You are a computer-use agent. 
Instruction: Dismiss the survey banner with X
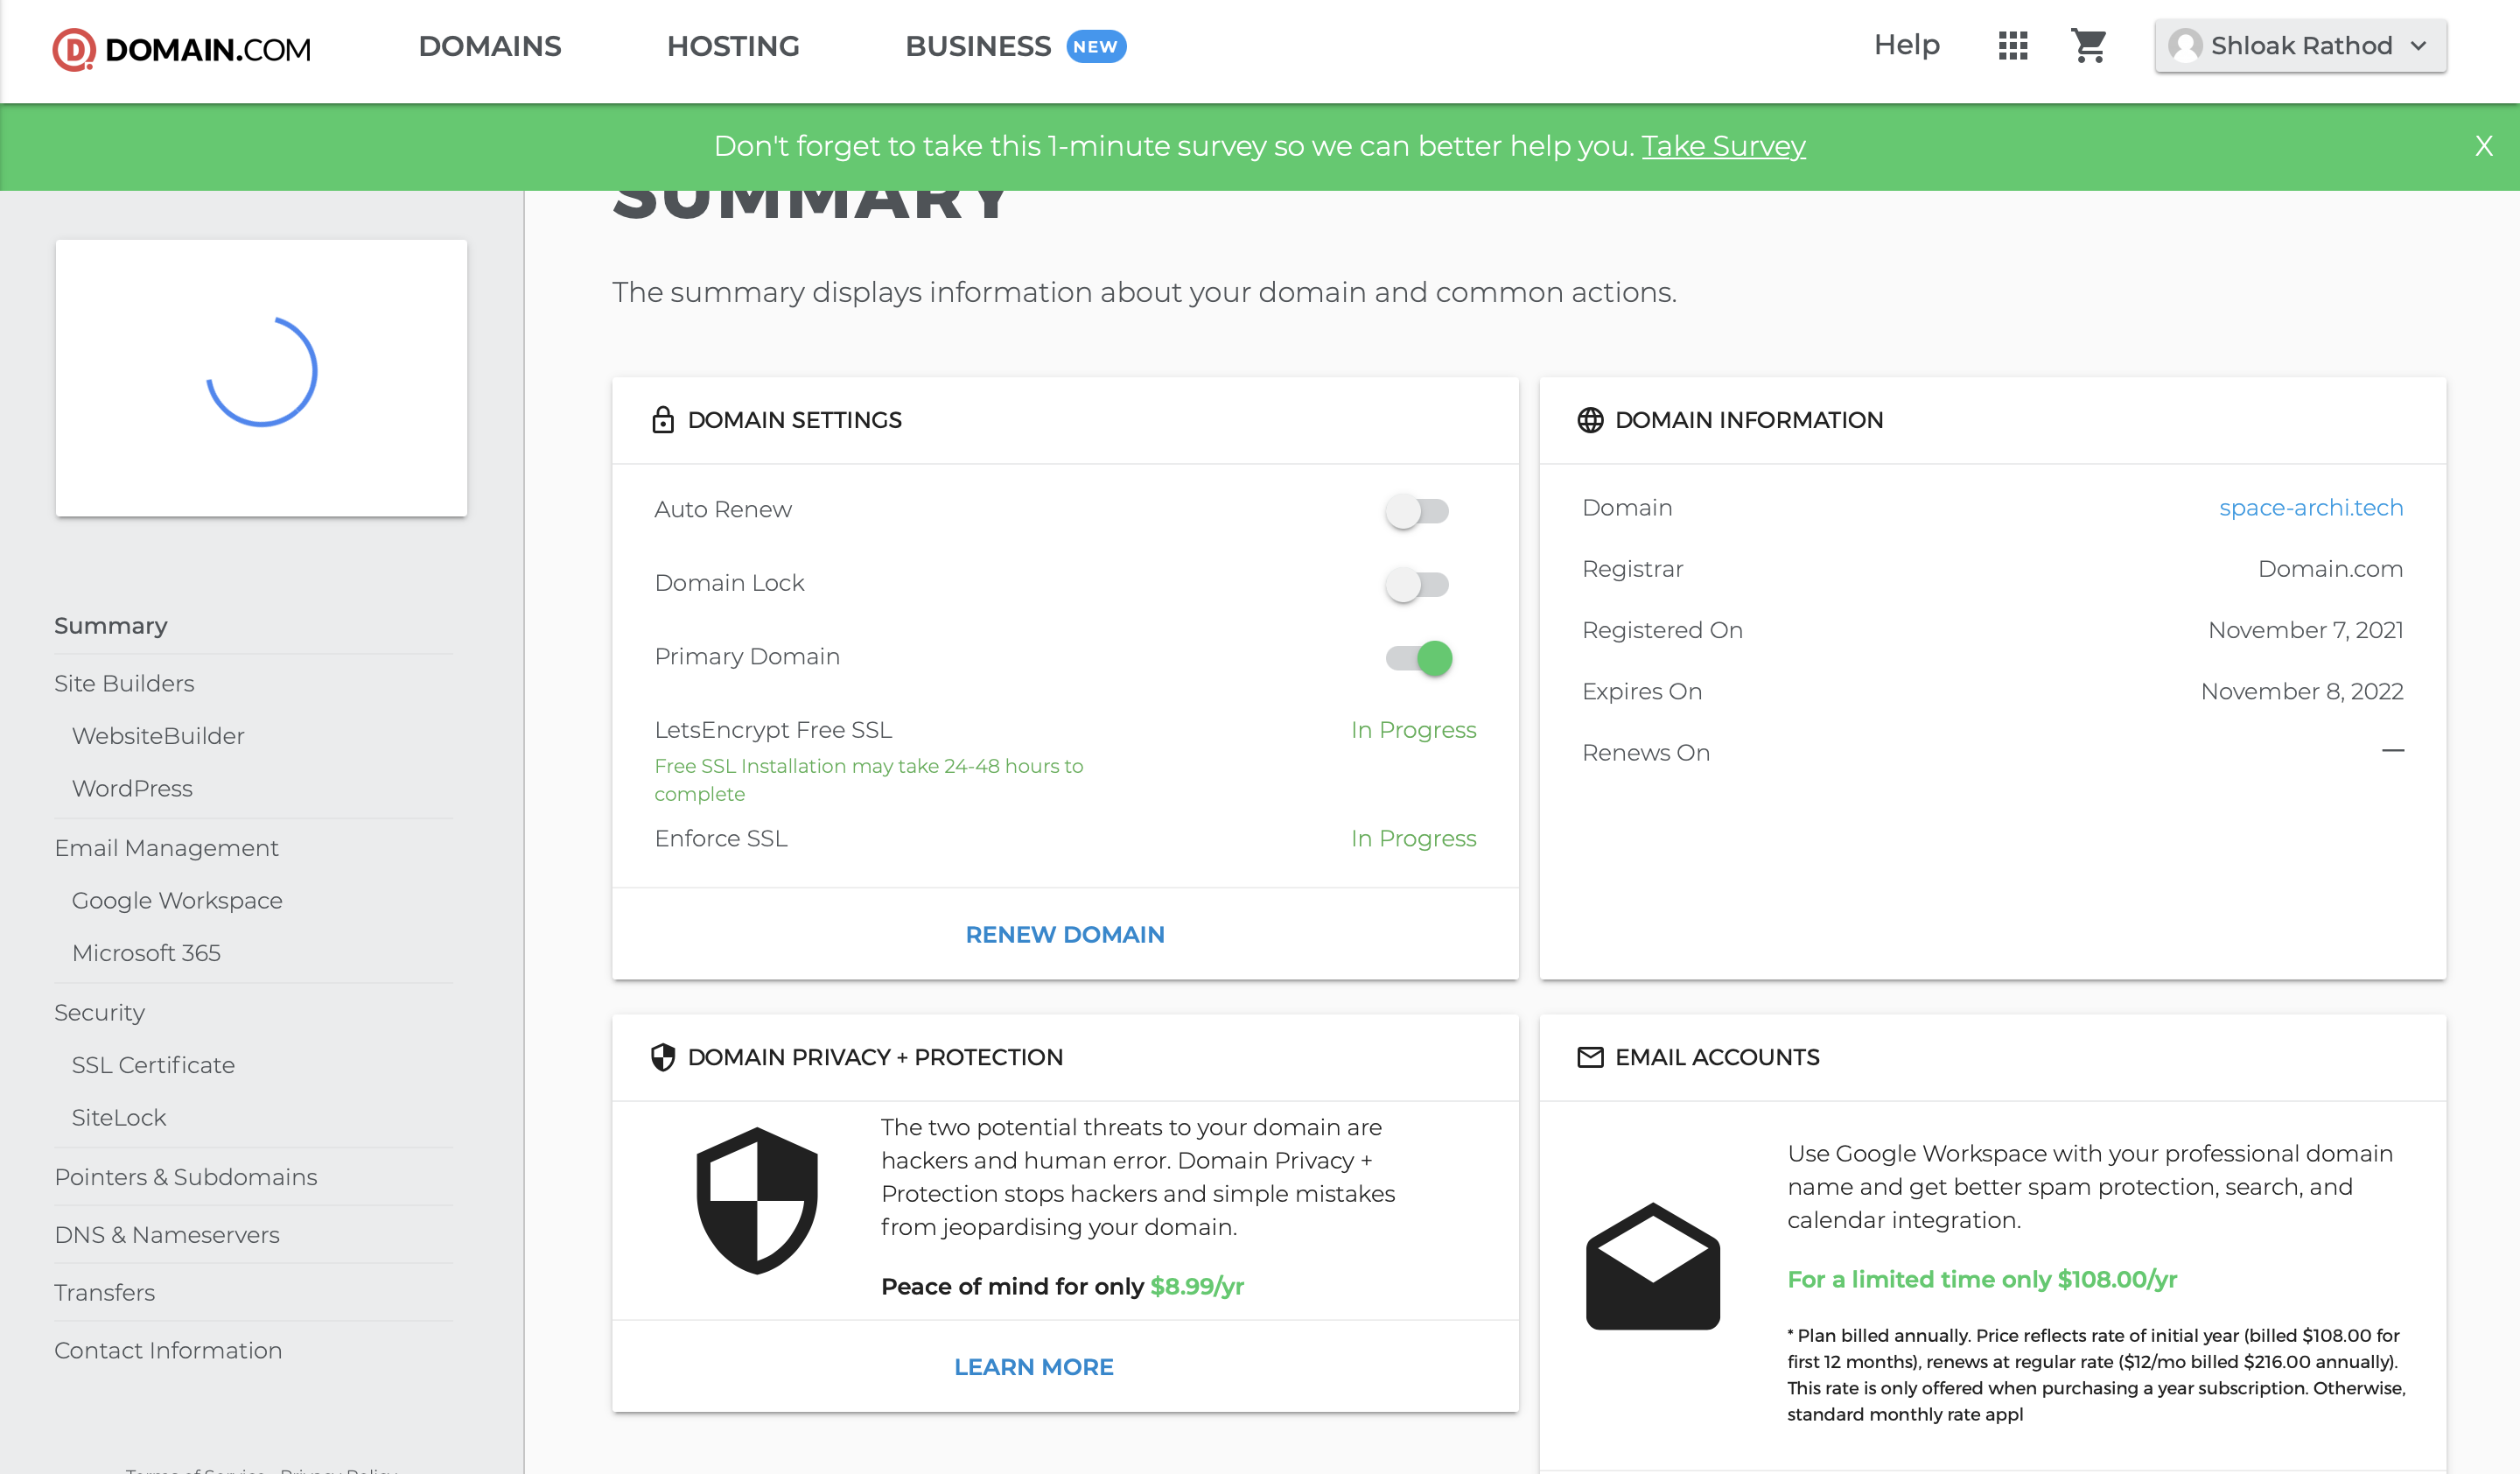tap(2483, 147)
